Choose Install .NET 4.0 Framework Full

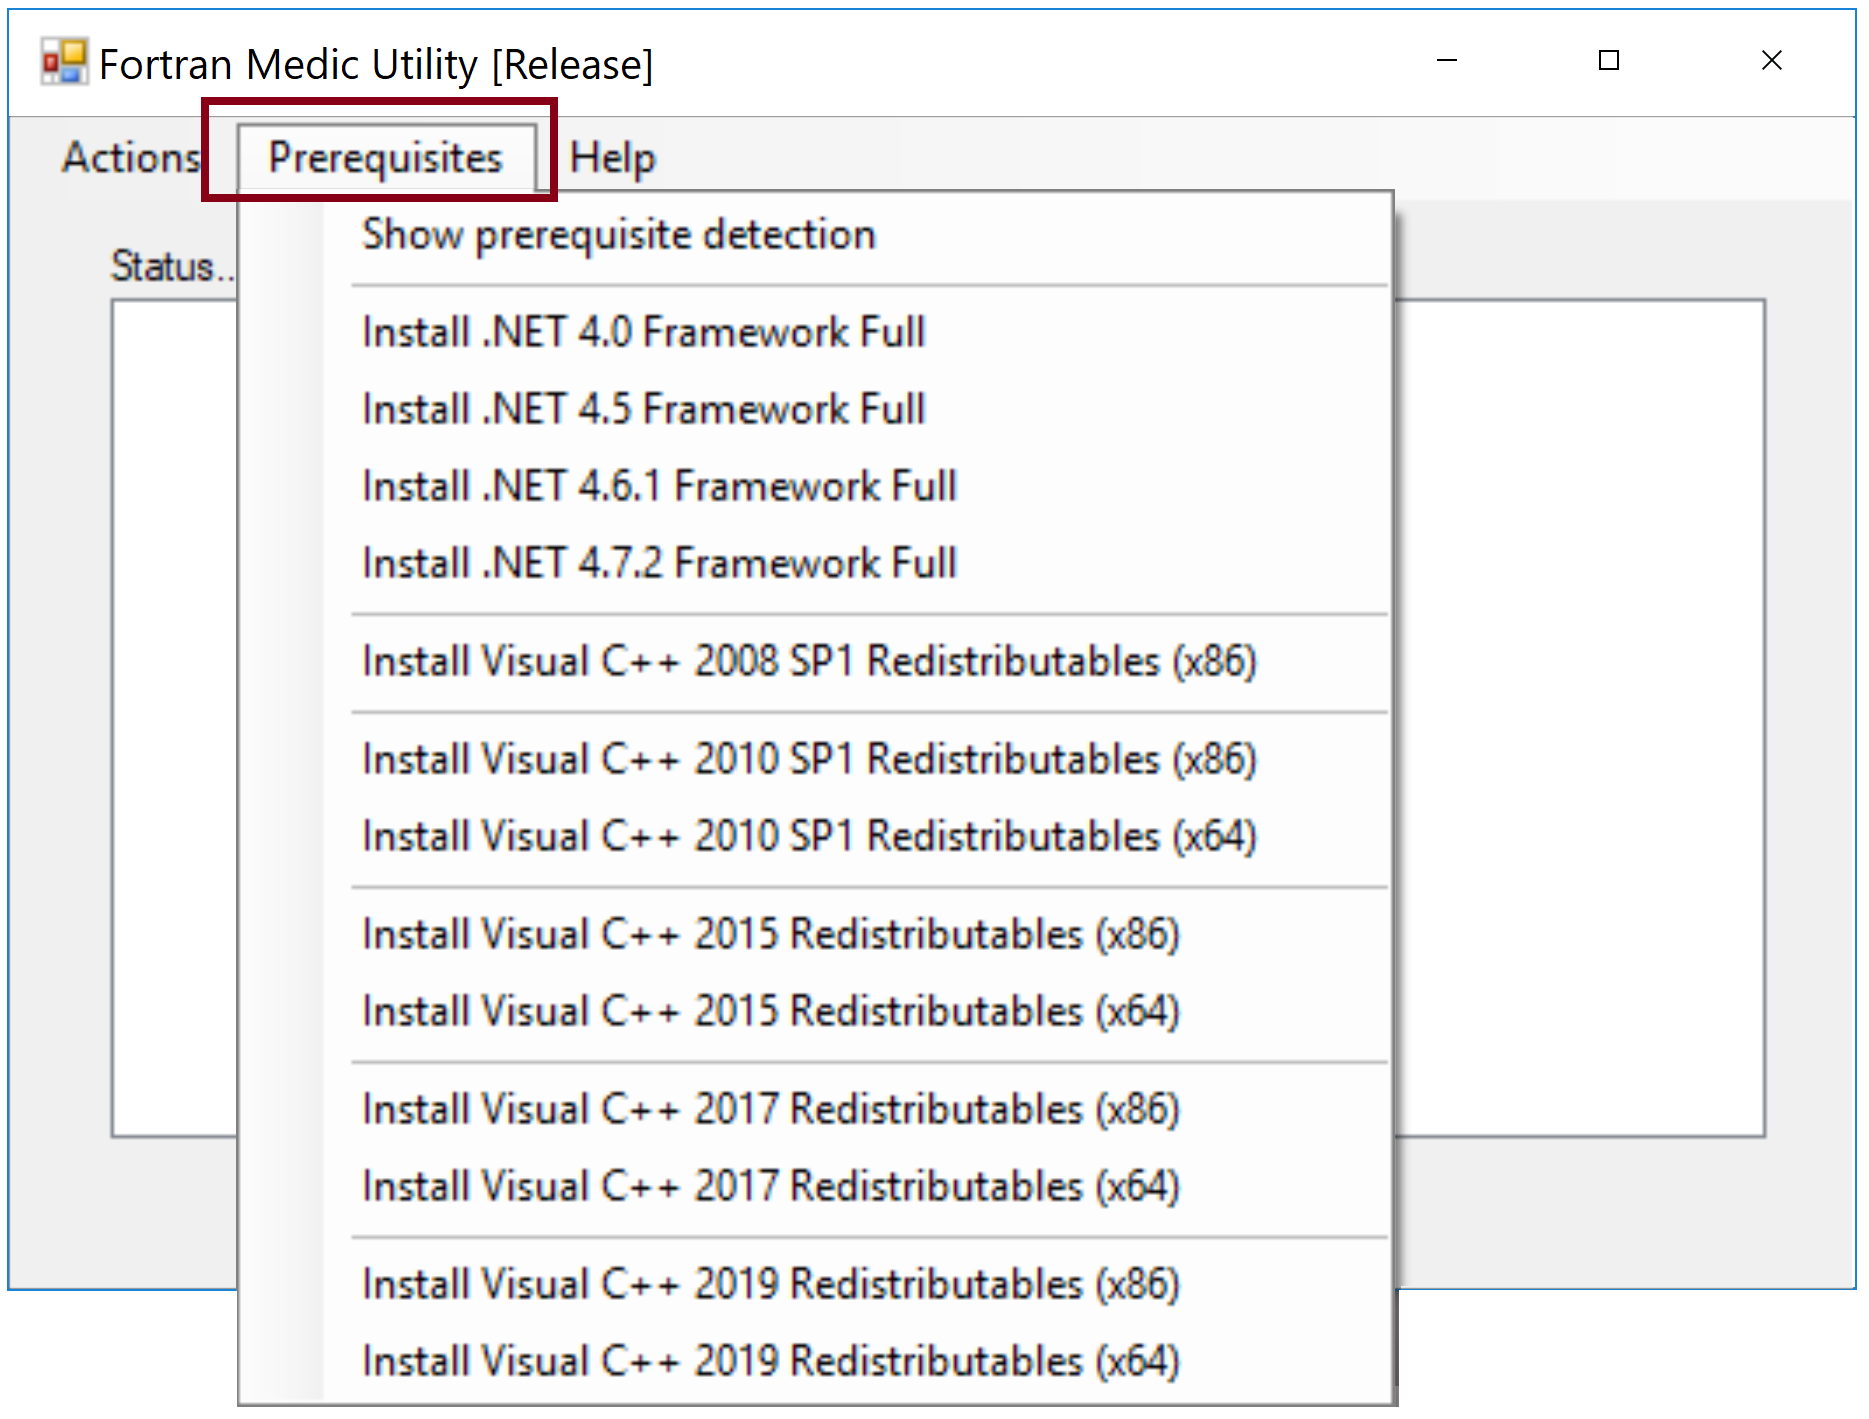[815, 332]
